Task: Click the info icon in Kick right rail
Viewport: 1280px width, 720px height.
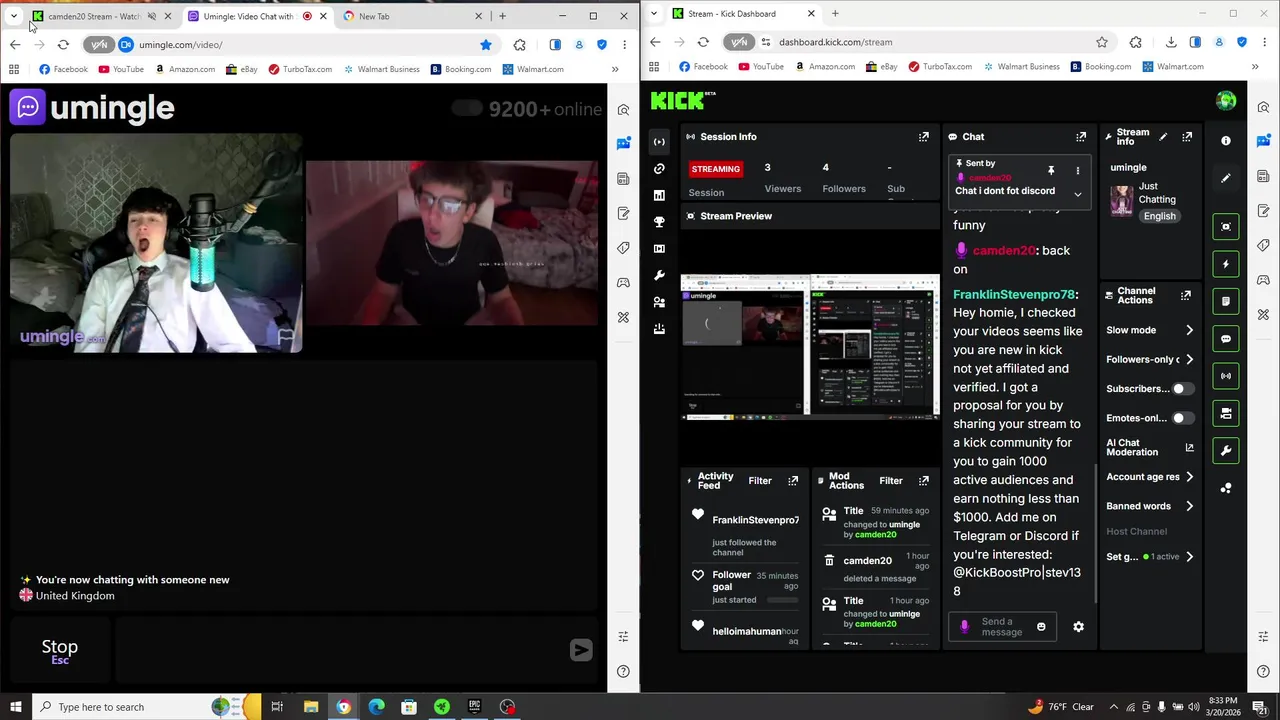Action: [1226, 141]
